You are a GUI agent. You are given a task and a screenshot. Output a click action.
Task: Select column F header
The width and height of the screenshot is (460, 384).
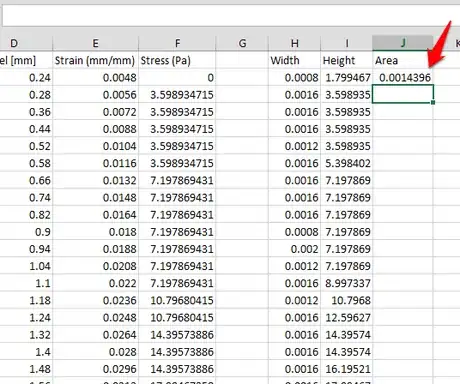pyautogui.click(x=177, y=43)
